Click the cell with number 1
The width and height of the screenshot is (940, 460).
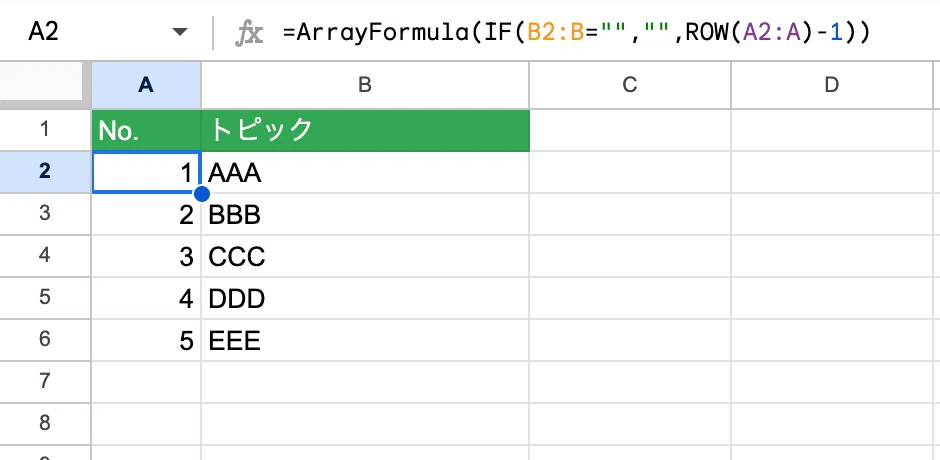(x=146, y=172)
